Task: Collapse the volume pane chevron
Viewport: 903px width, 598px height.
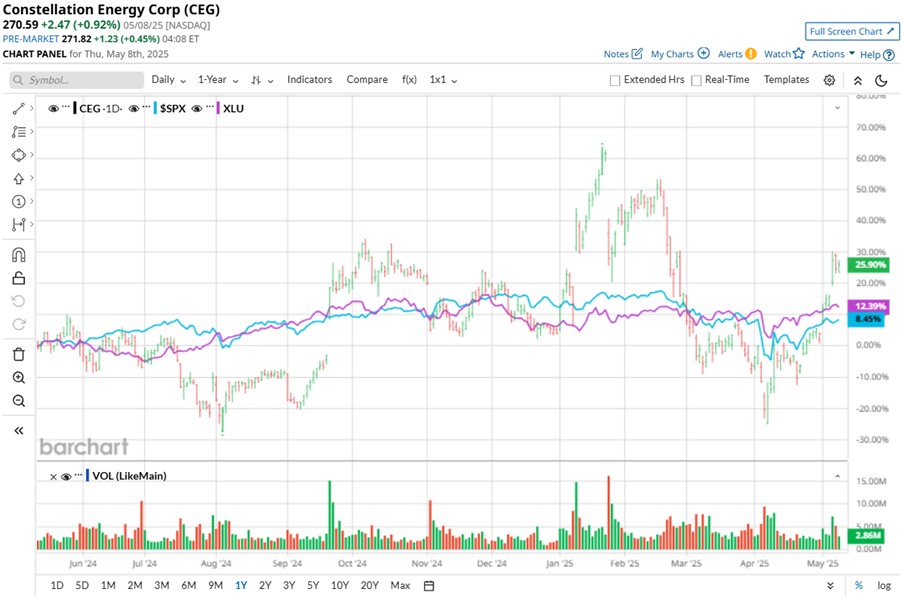Action: (837, 476)
